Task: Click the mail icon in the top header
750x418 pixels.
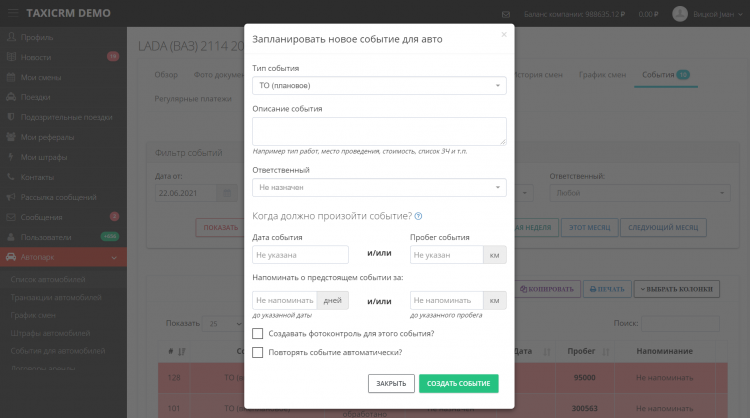Action: [506, 14]
